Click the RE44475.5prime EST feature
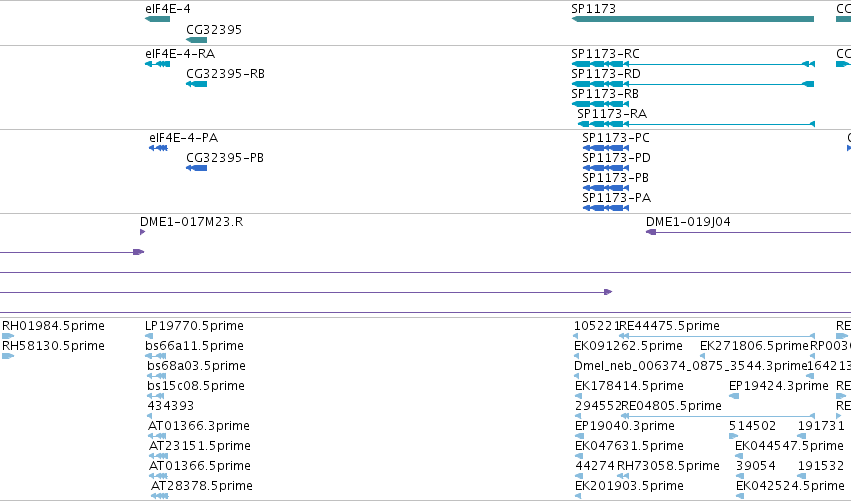851x501 pixels. tap(717, 337)
